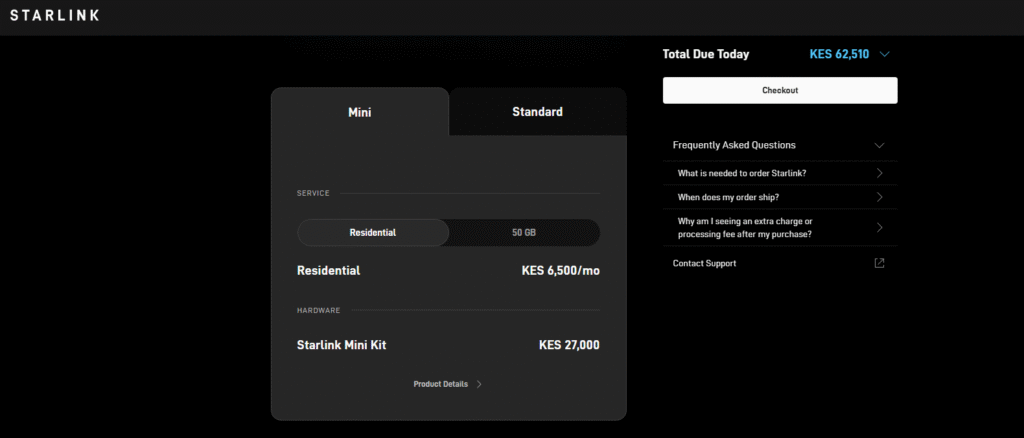1024x438 pixels.
Task: Select the Residential service option
Action: tap(373, 232)
